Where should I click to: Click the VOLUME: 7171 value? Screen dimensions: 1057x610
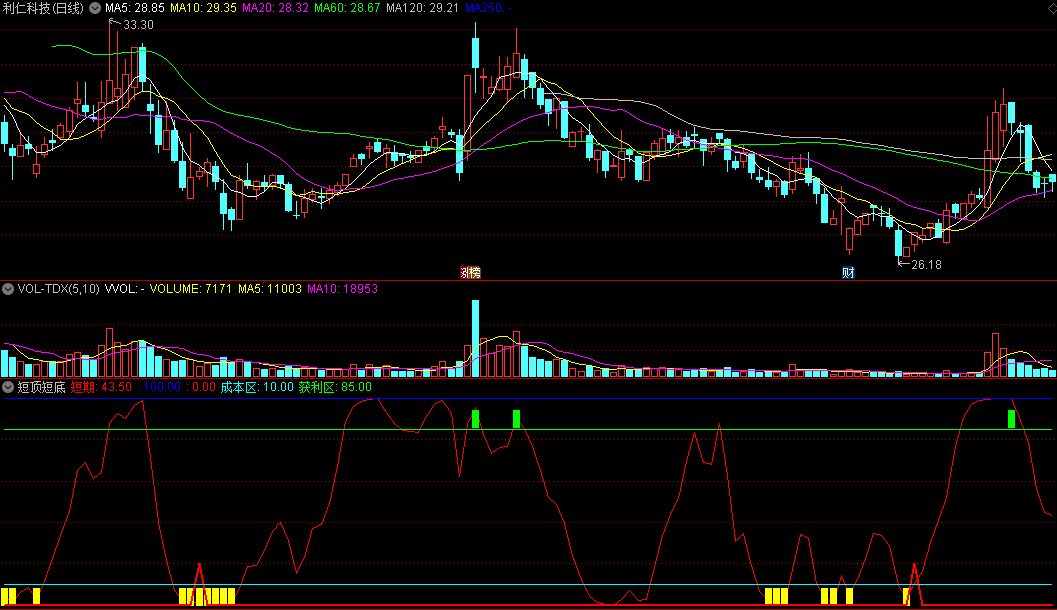[191, 289]
